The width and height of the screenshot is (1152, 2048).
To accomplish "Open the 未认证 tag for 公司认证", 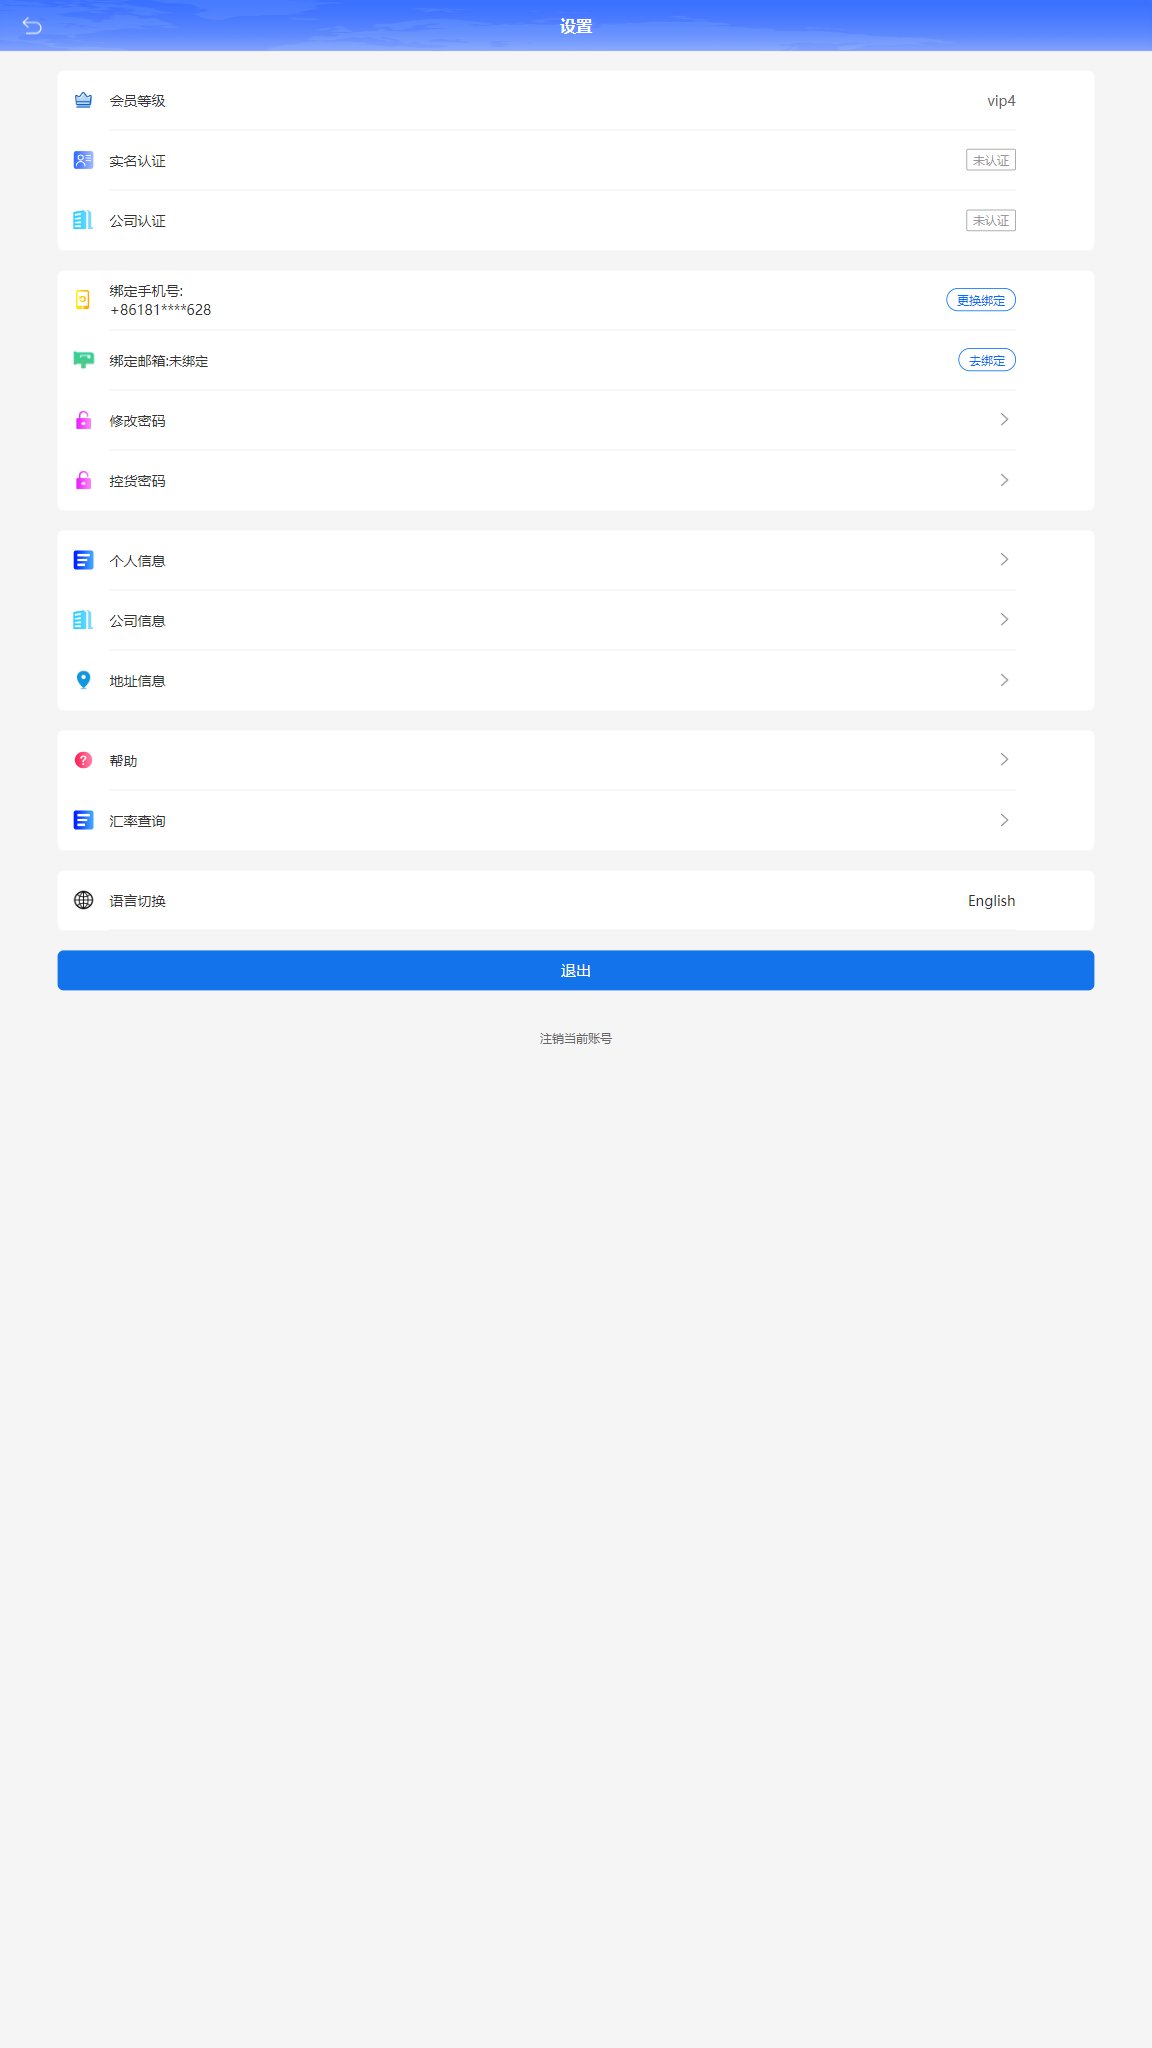I will (991, 220).
